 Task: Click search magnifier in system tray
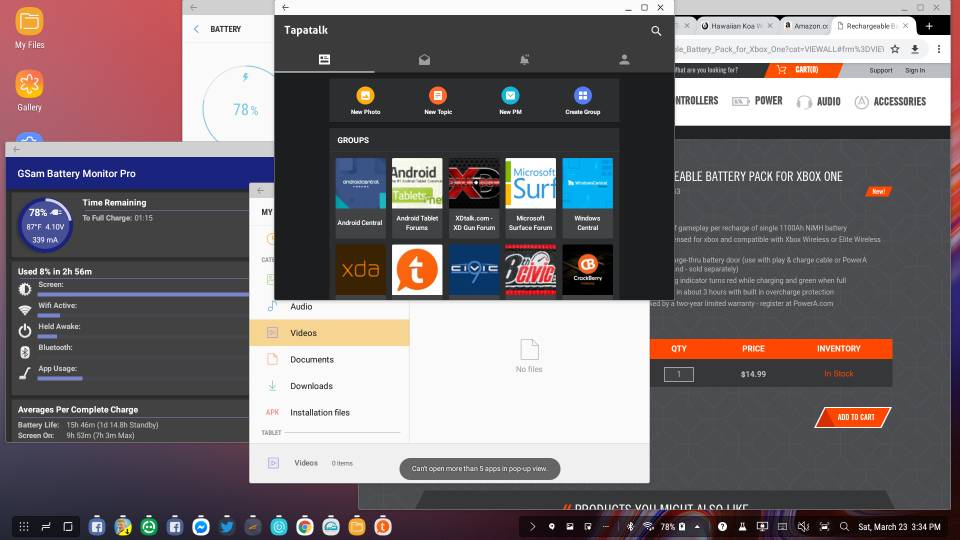pyautogui.click(x=844, y=527)
